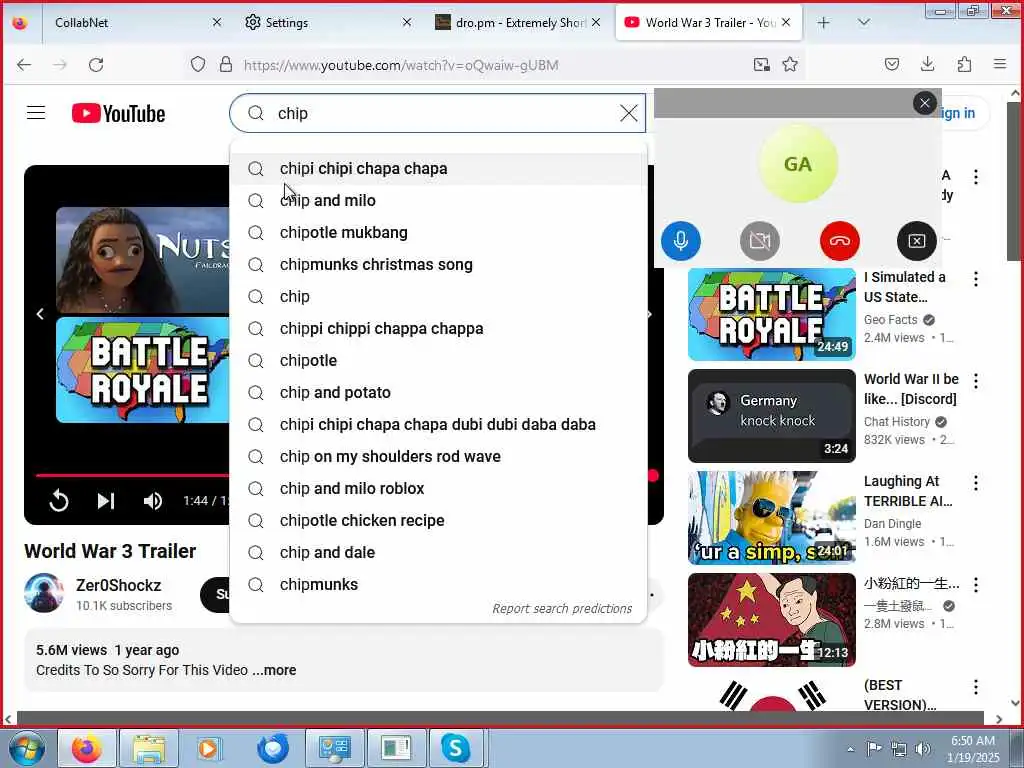
Task: Show site security padlock info
Action: coord(225,64)
